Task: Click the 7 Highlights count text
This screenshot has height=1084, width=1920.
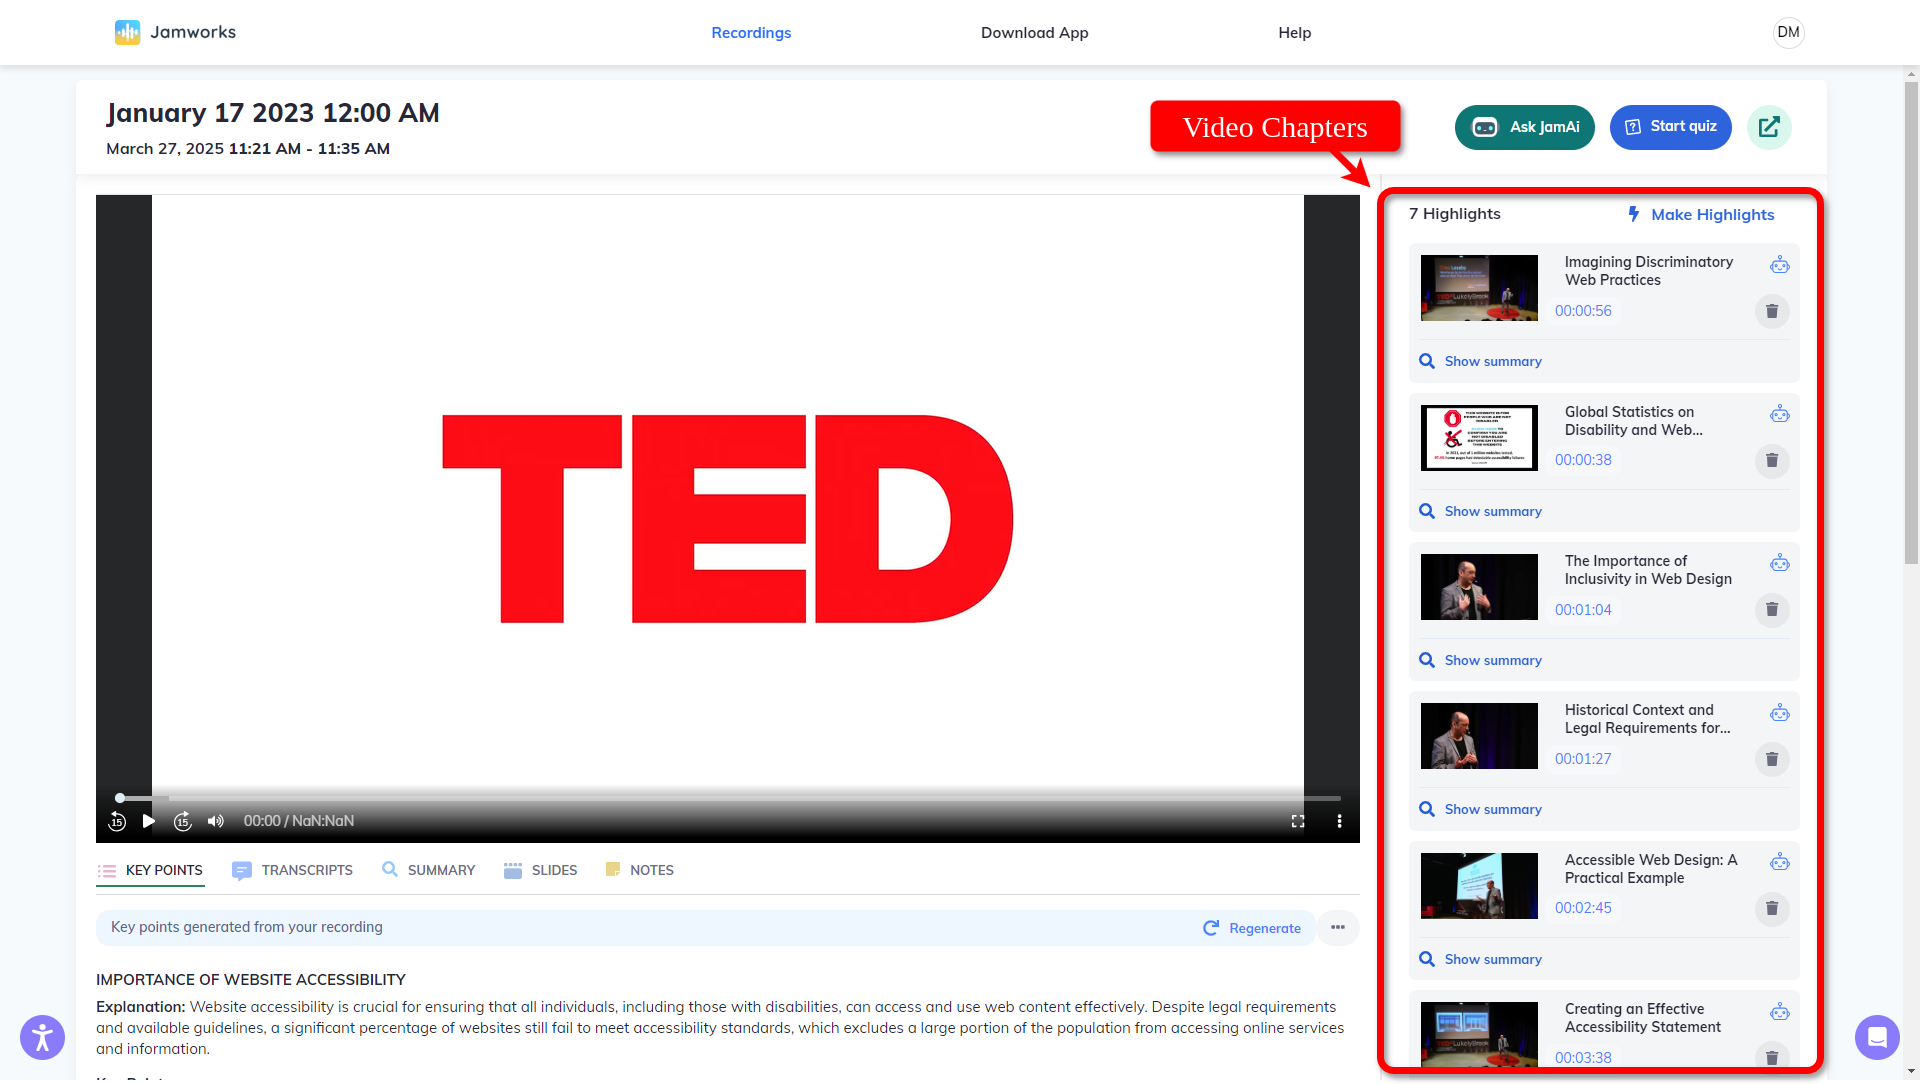Action: click(x=1454, y=214)
